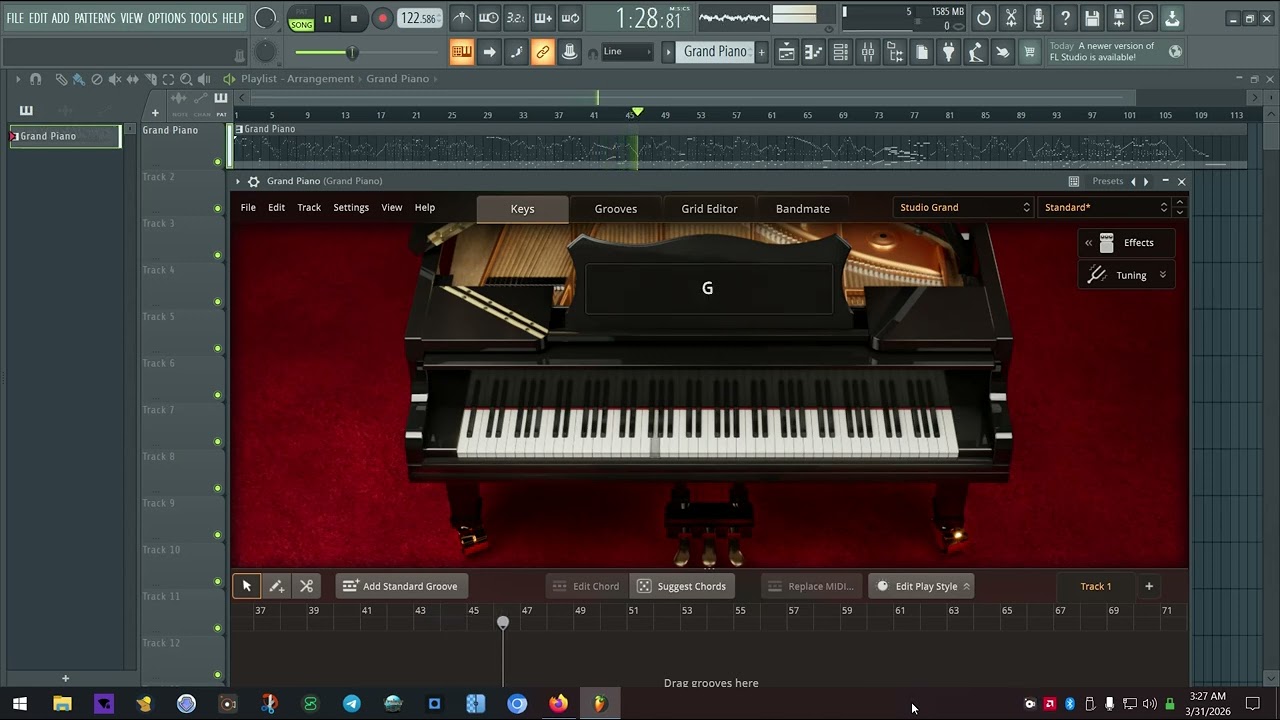Screen dimensions: 1280x720
Task: Open help question mark icon
Action: [1065, 18]
